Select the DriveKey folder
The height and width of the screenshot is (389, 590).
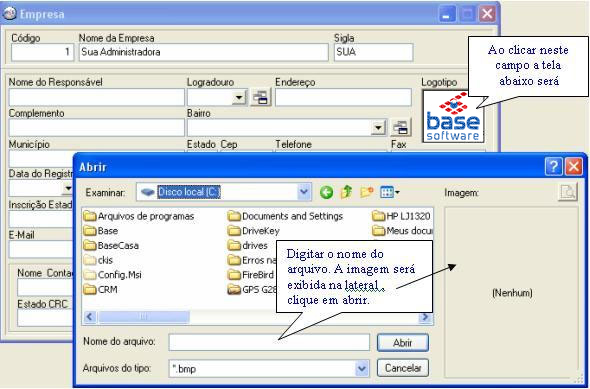254,231
